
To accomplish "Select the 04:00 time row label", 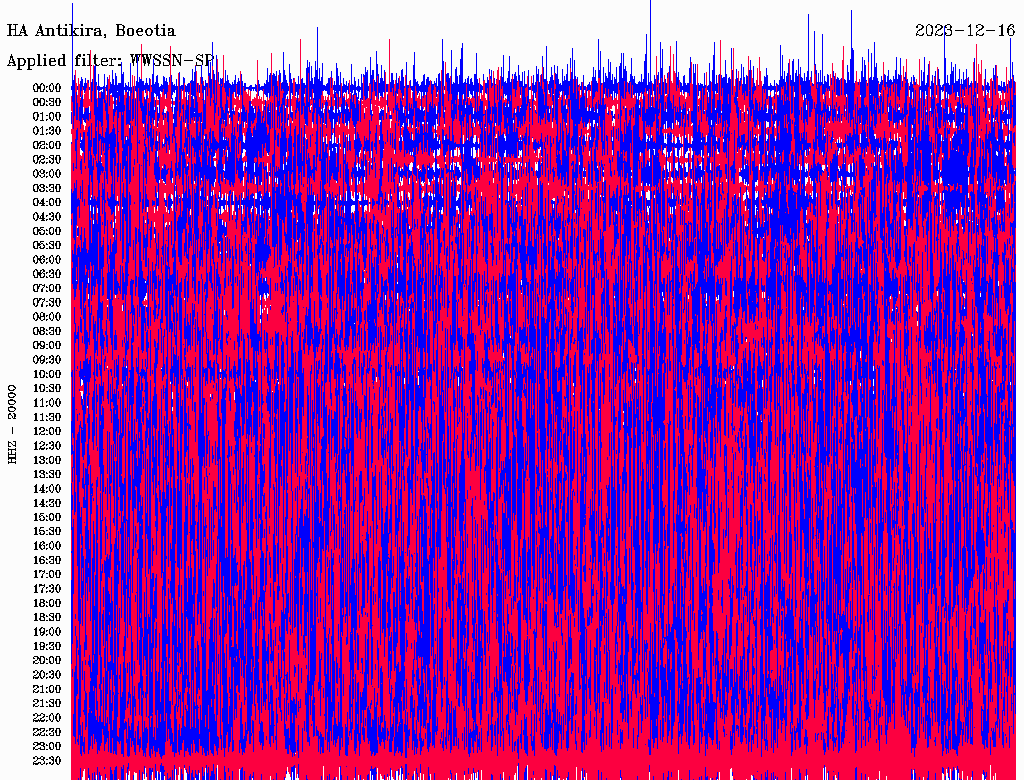I will 47,203.
